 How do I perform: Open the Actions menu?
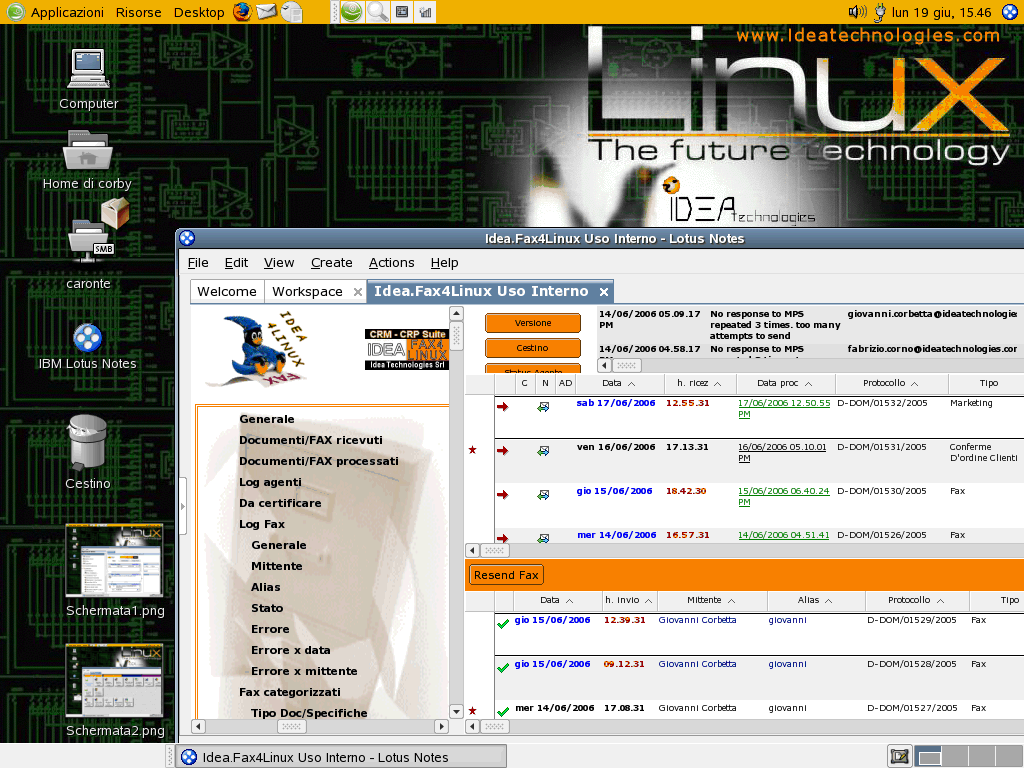coord(391,263)
